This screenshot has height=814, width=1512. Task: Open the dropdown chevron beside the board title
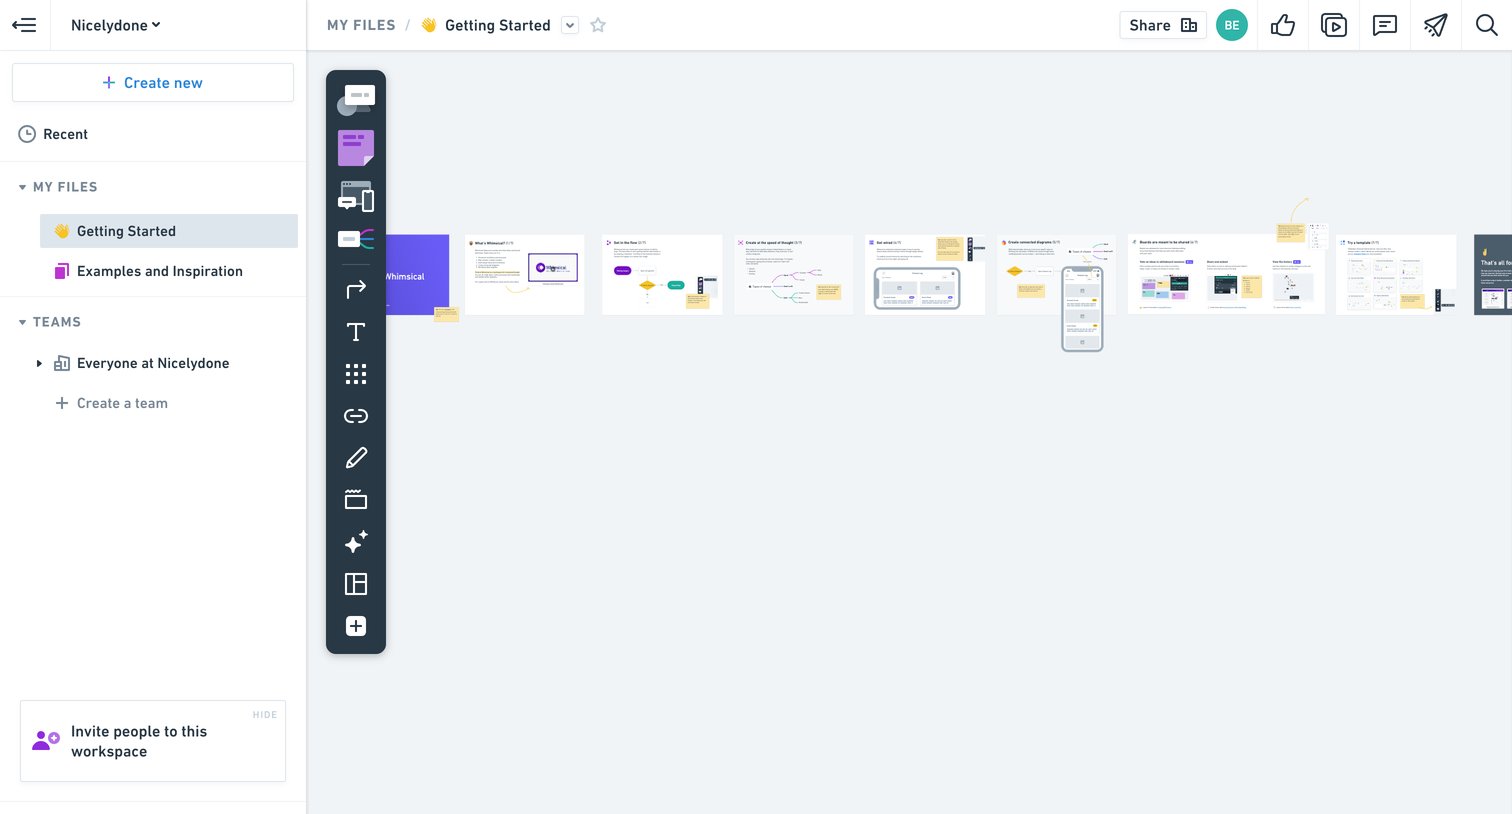(x=570, y=25)
